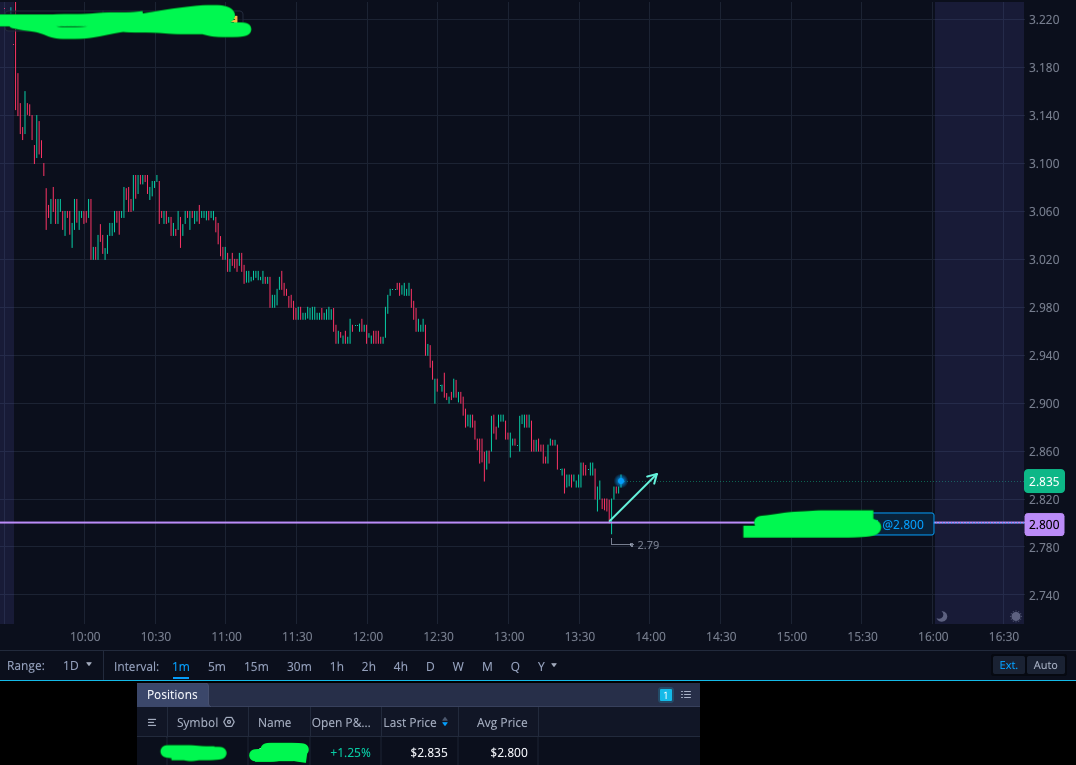Toggle Auto price scaling
Image resolution: width=1076 pixels, height=765 pixels.
coord(1045,665)
